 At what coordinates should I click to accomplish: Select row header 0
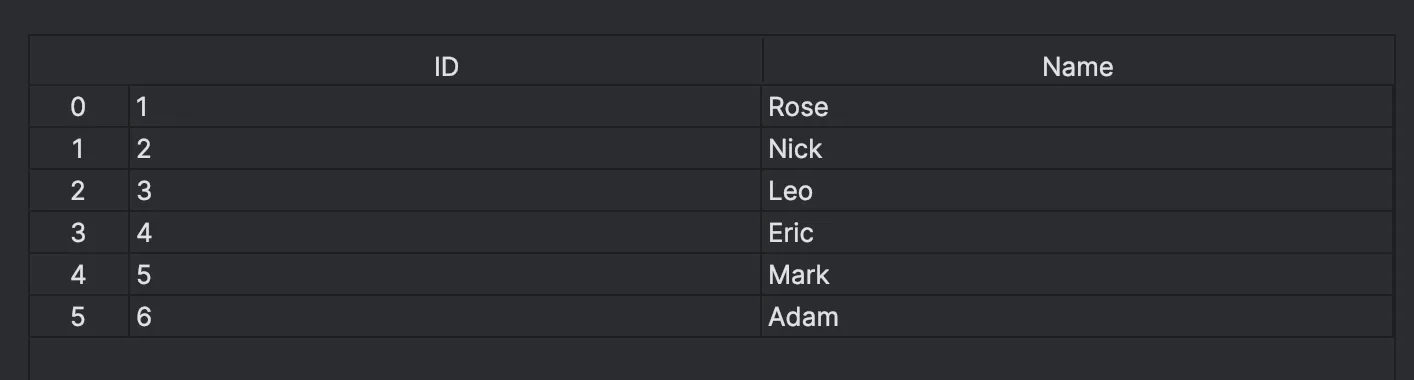click(x=79, y=106)
